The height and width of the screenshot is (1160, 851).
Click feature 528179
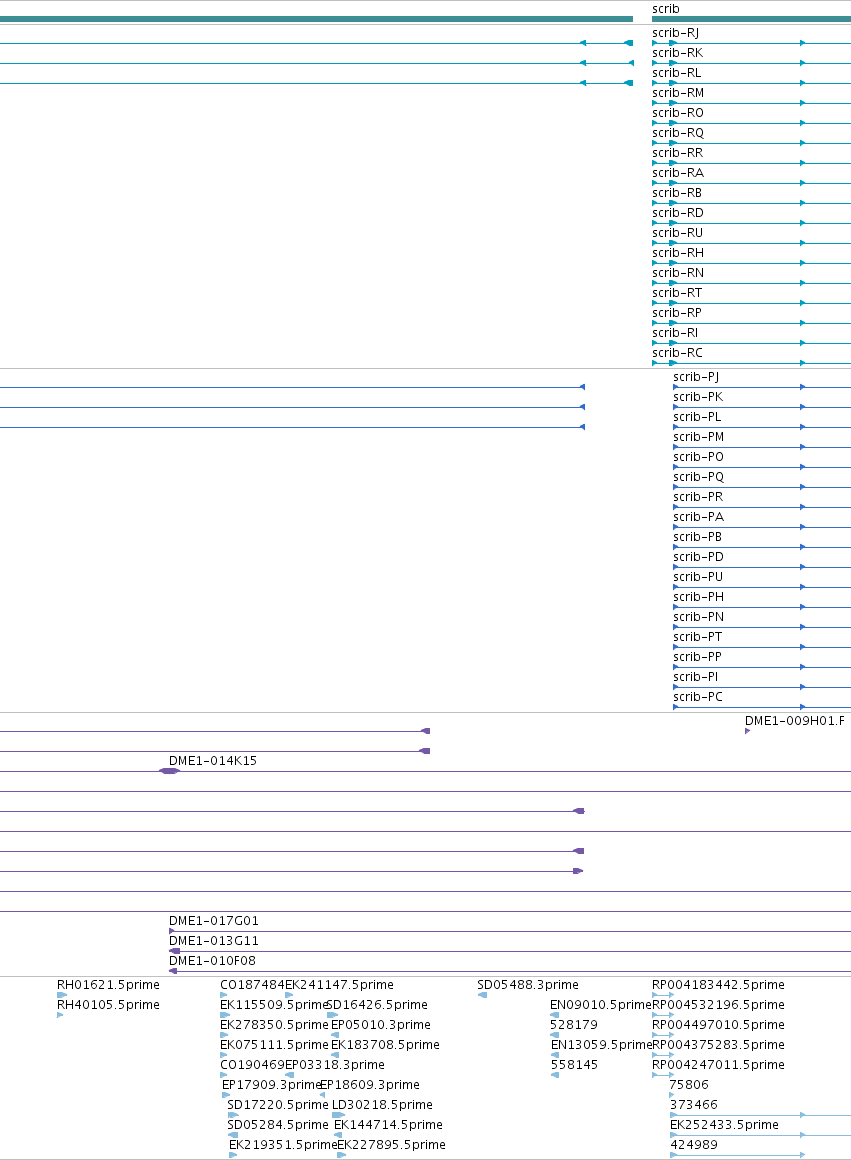click(x=574, y=1025)
